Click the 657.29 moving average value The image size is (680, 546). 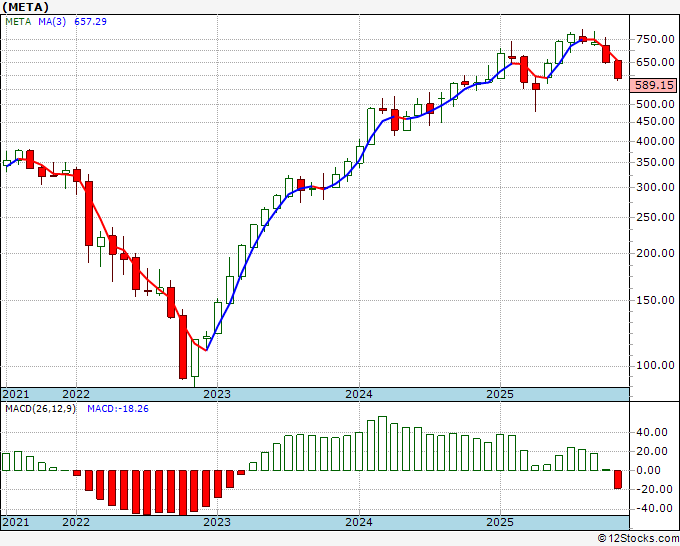point(90,22)
